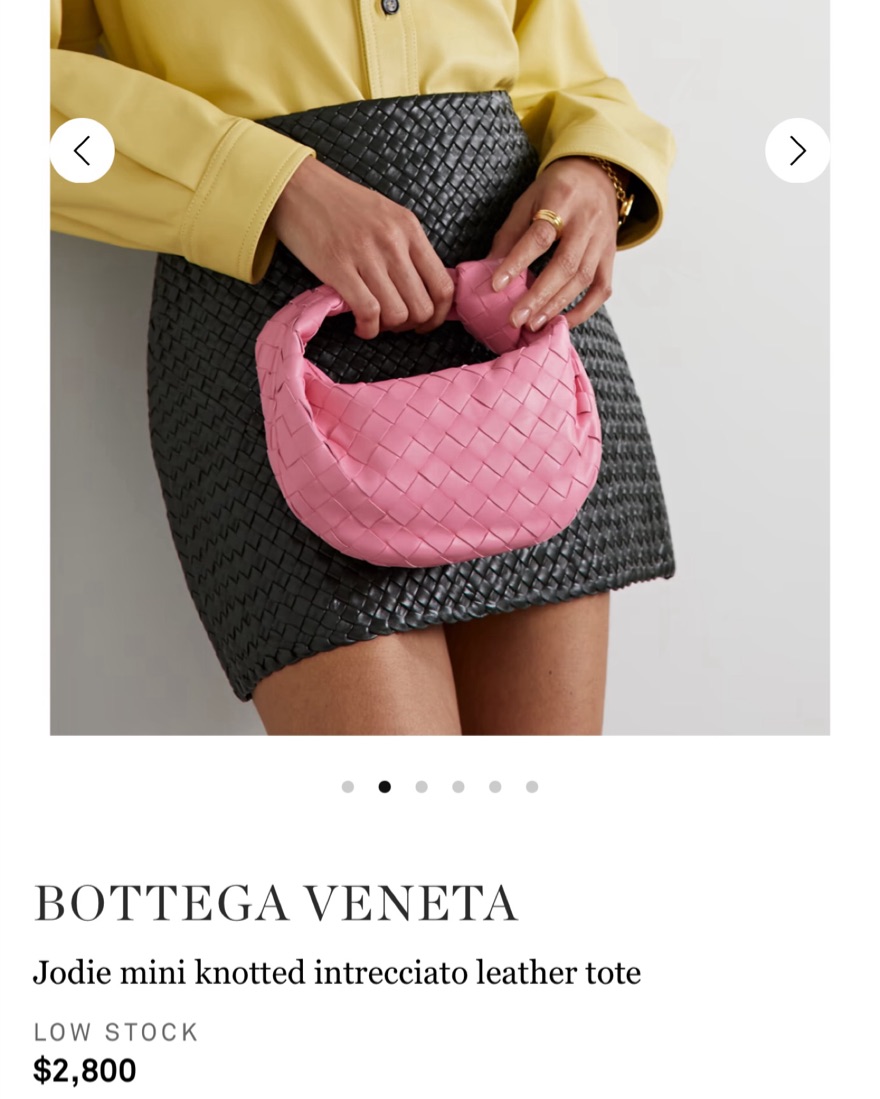Tap the gold ring on the model's finger
The image size is (880, 1099).
[547, 219]
